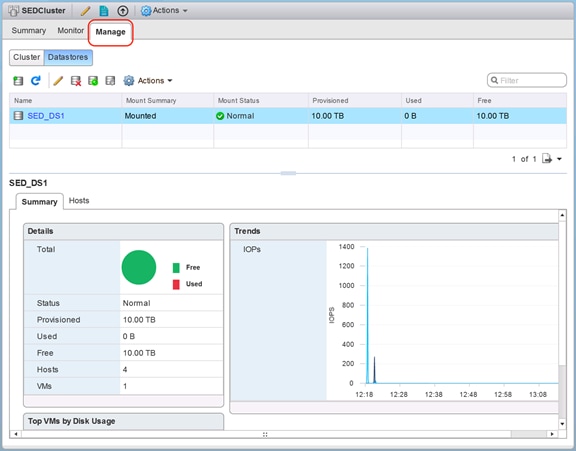This screenshot has height=451, width=576.
Task: Select the SED_DS1 Summary sub-tab
Action: pyautogui.click(x=39, y=202)
